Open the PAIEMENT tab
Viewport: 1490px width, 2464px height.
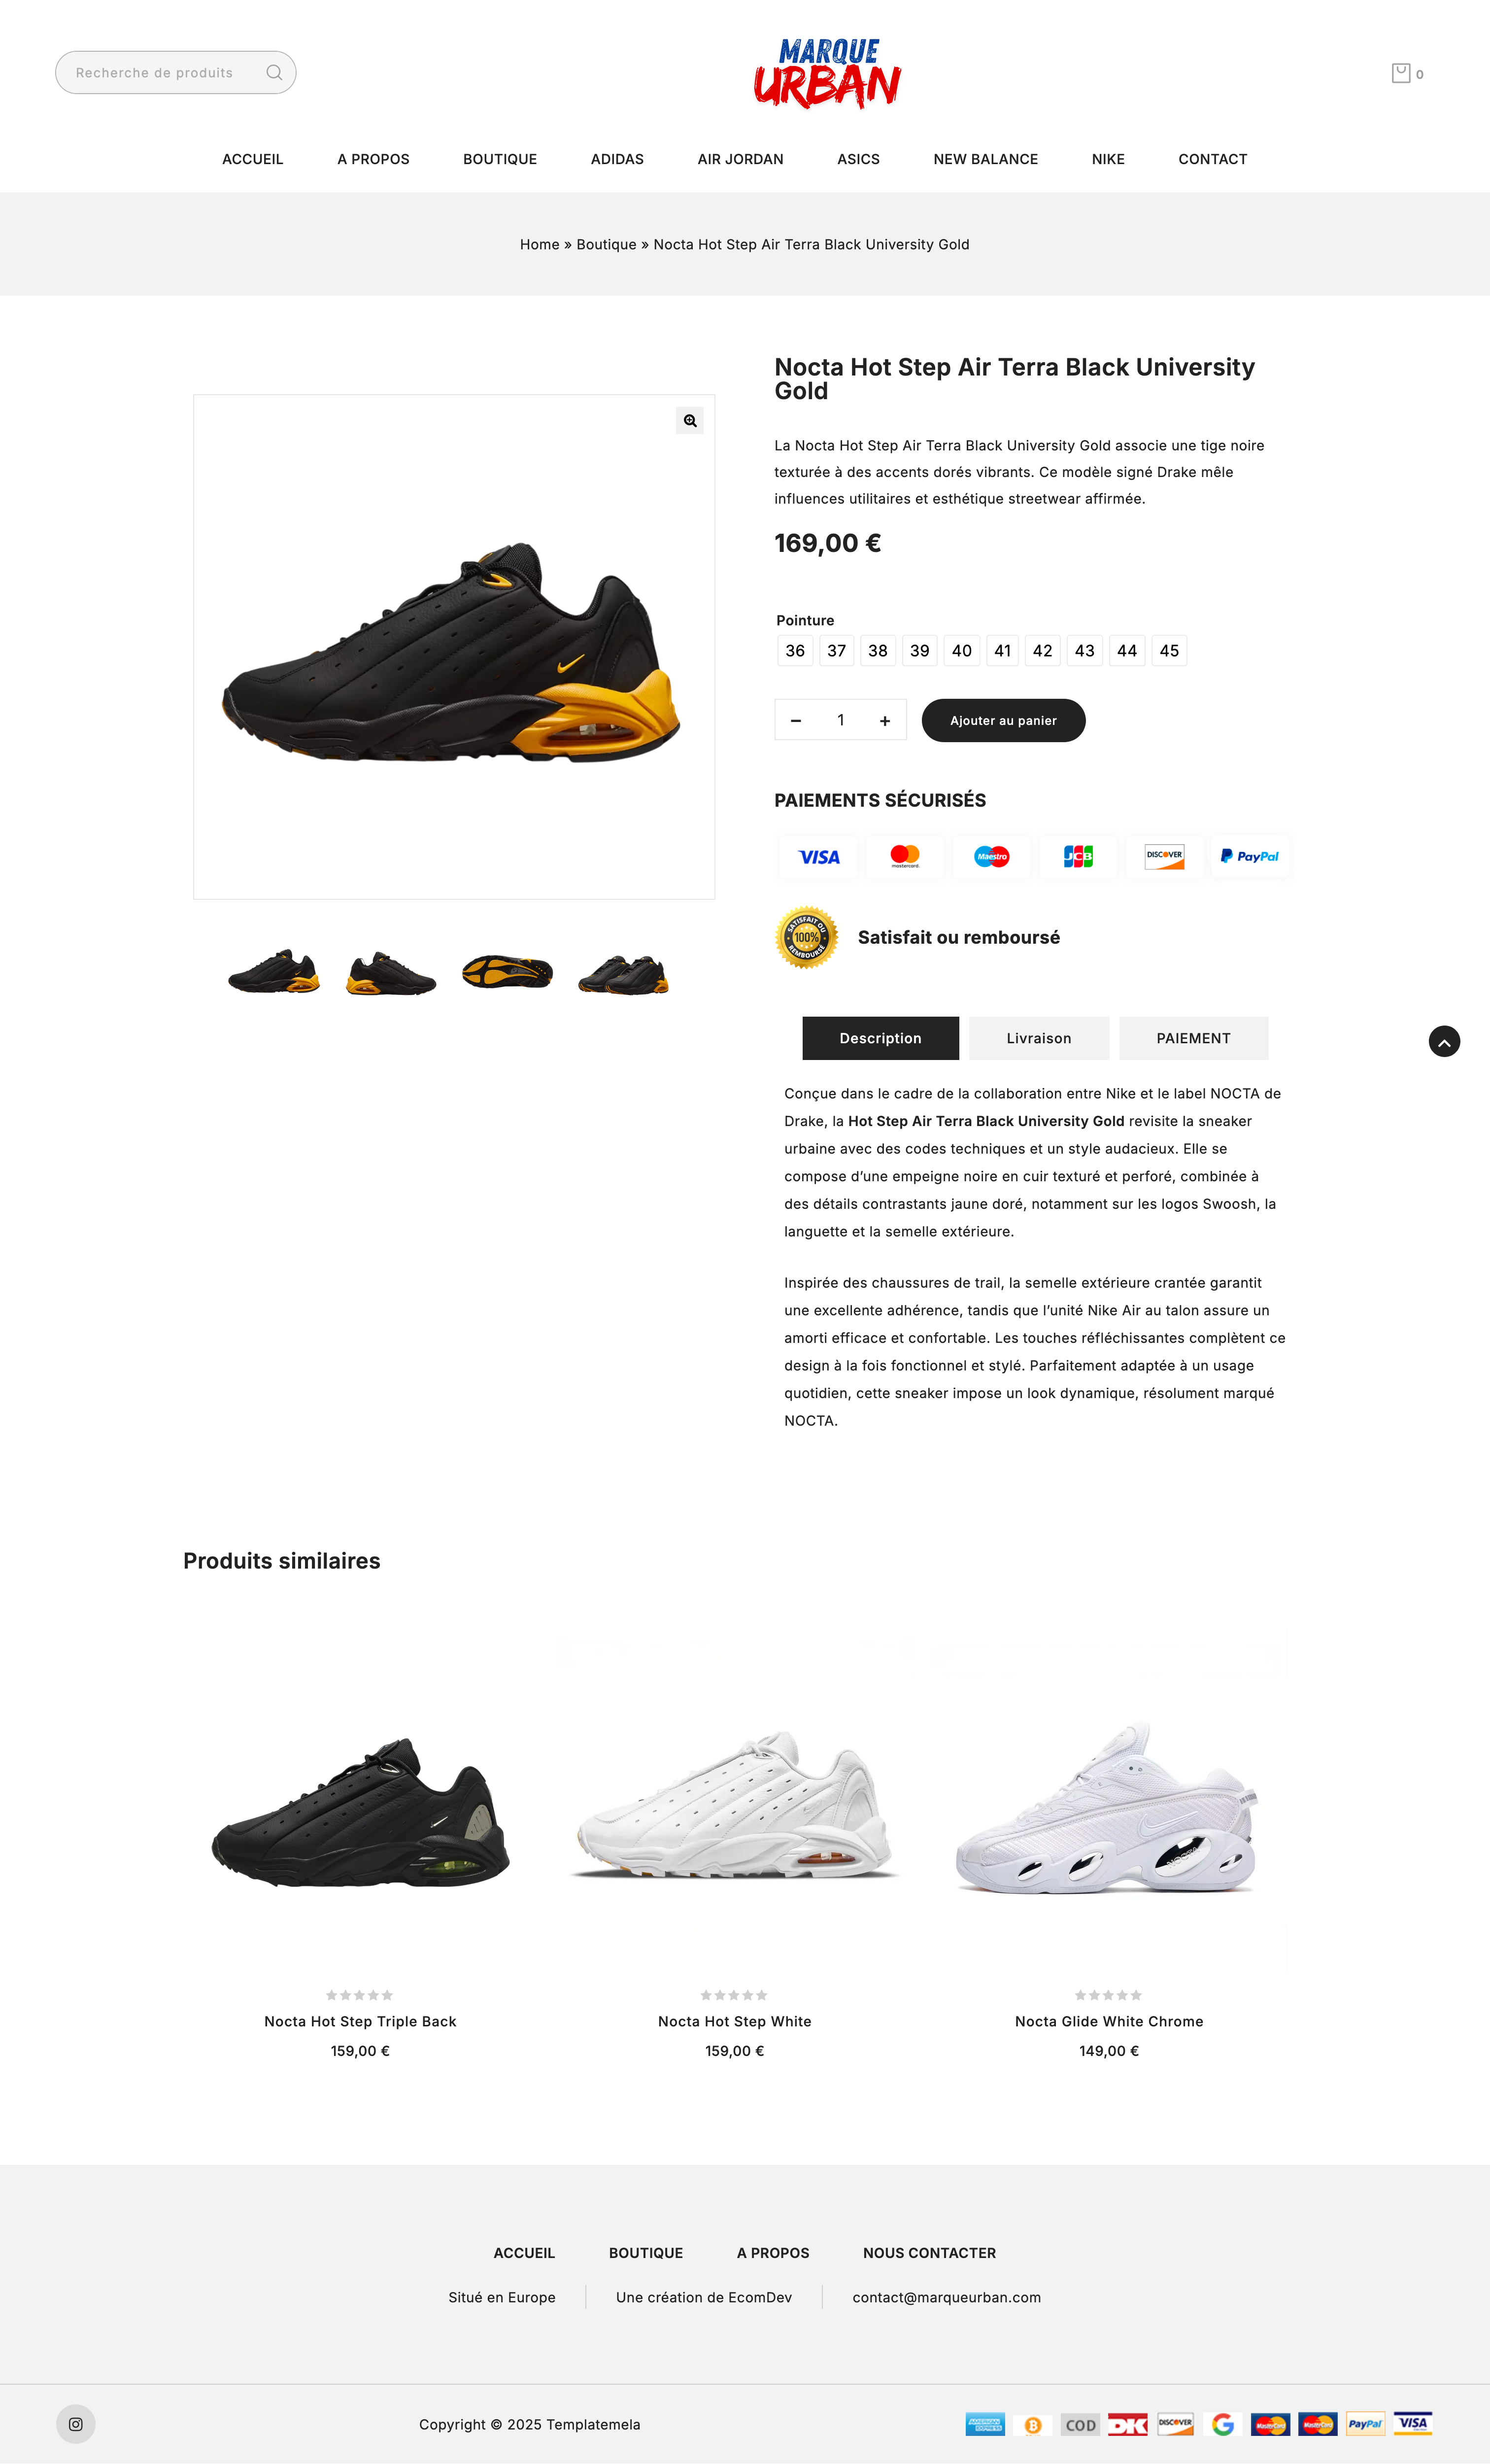[1194, 1038]
